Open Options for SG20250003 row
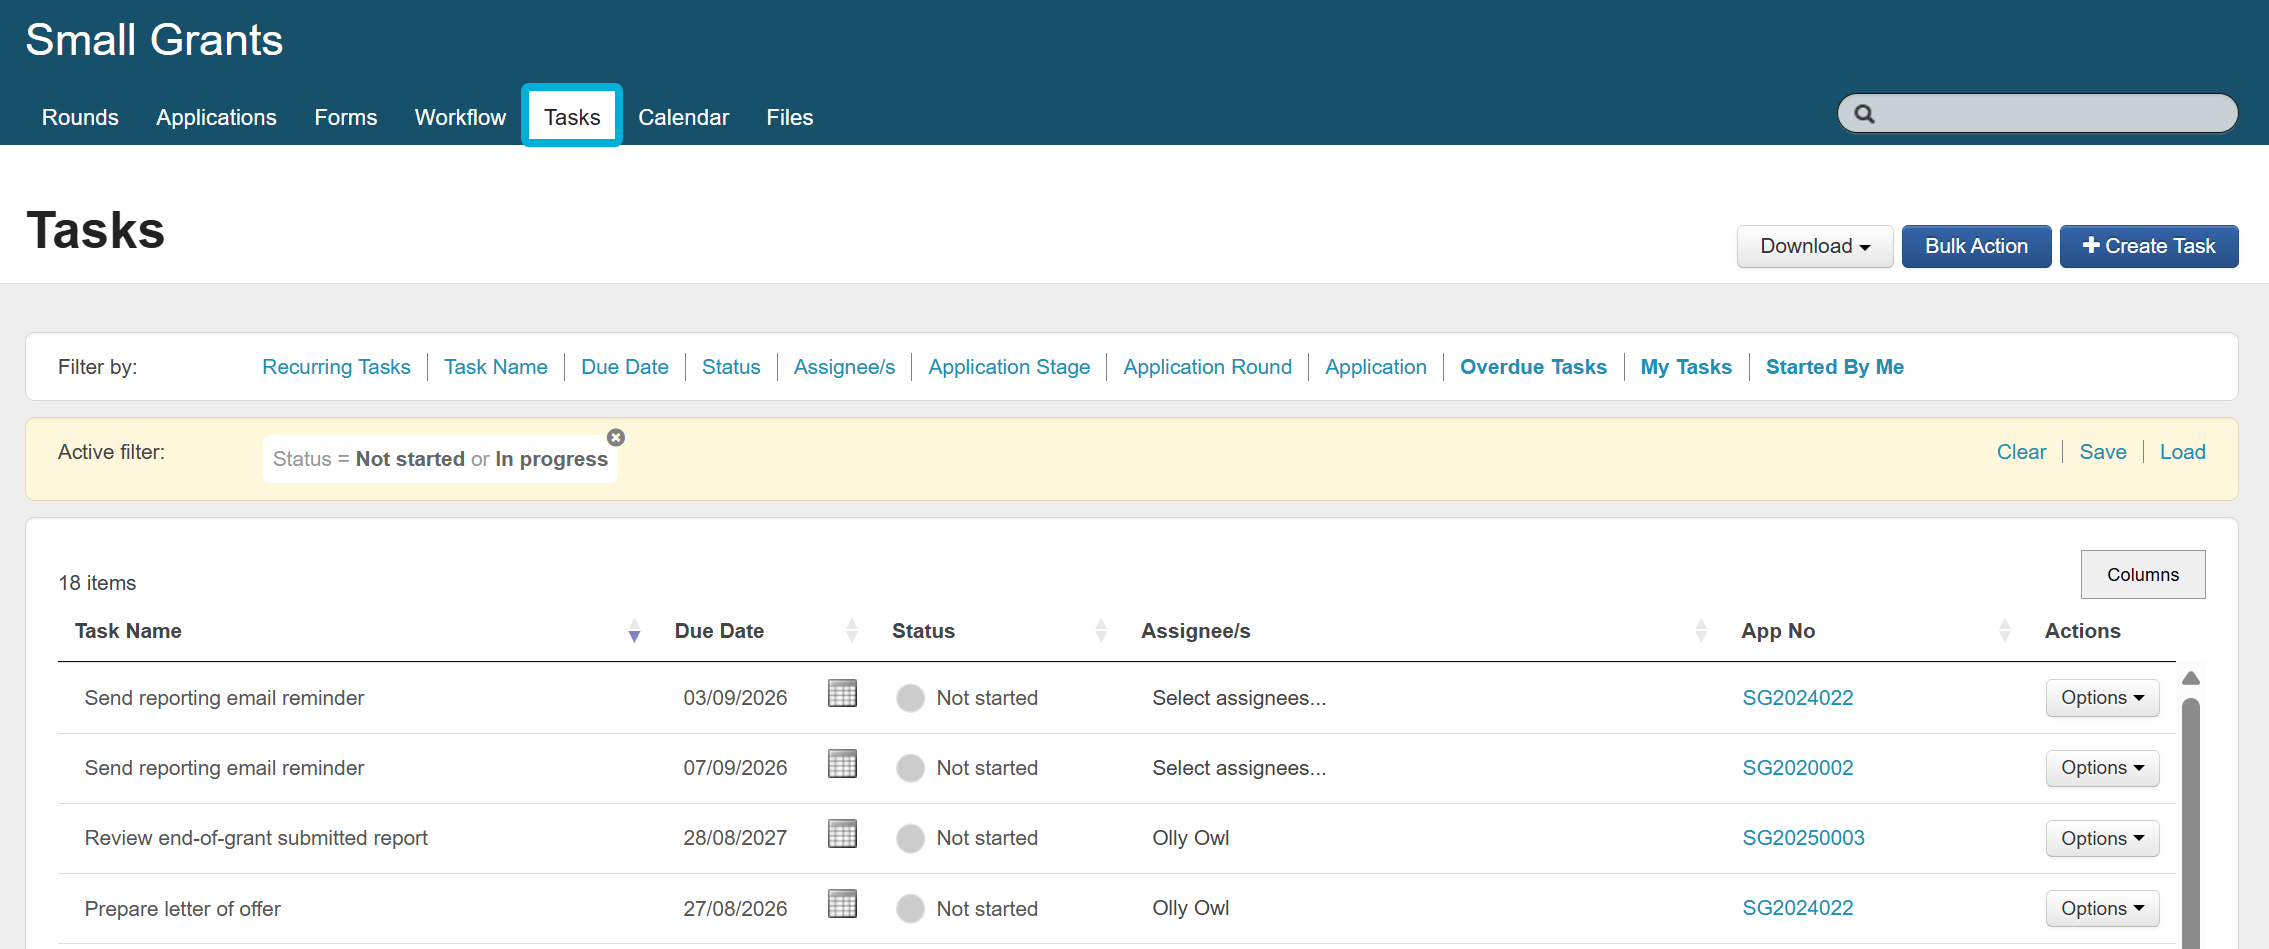Image resolution: width=2269 pixels, height=949 pixels. tap(2102, 839)
